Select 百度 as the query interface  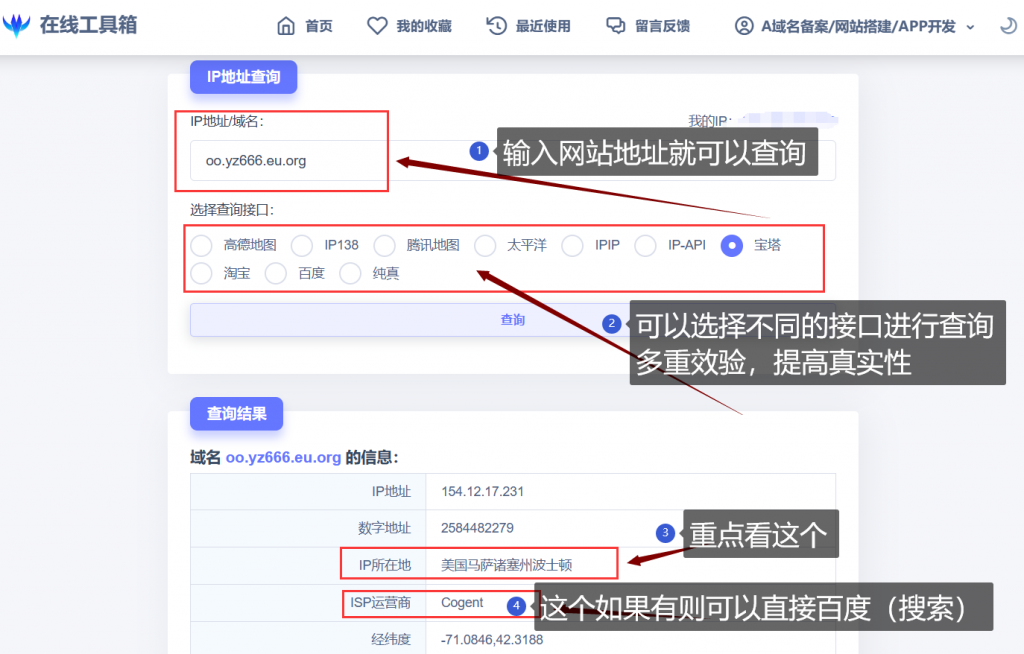pyautogui.click(x=276, y=272)
